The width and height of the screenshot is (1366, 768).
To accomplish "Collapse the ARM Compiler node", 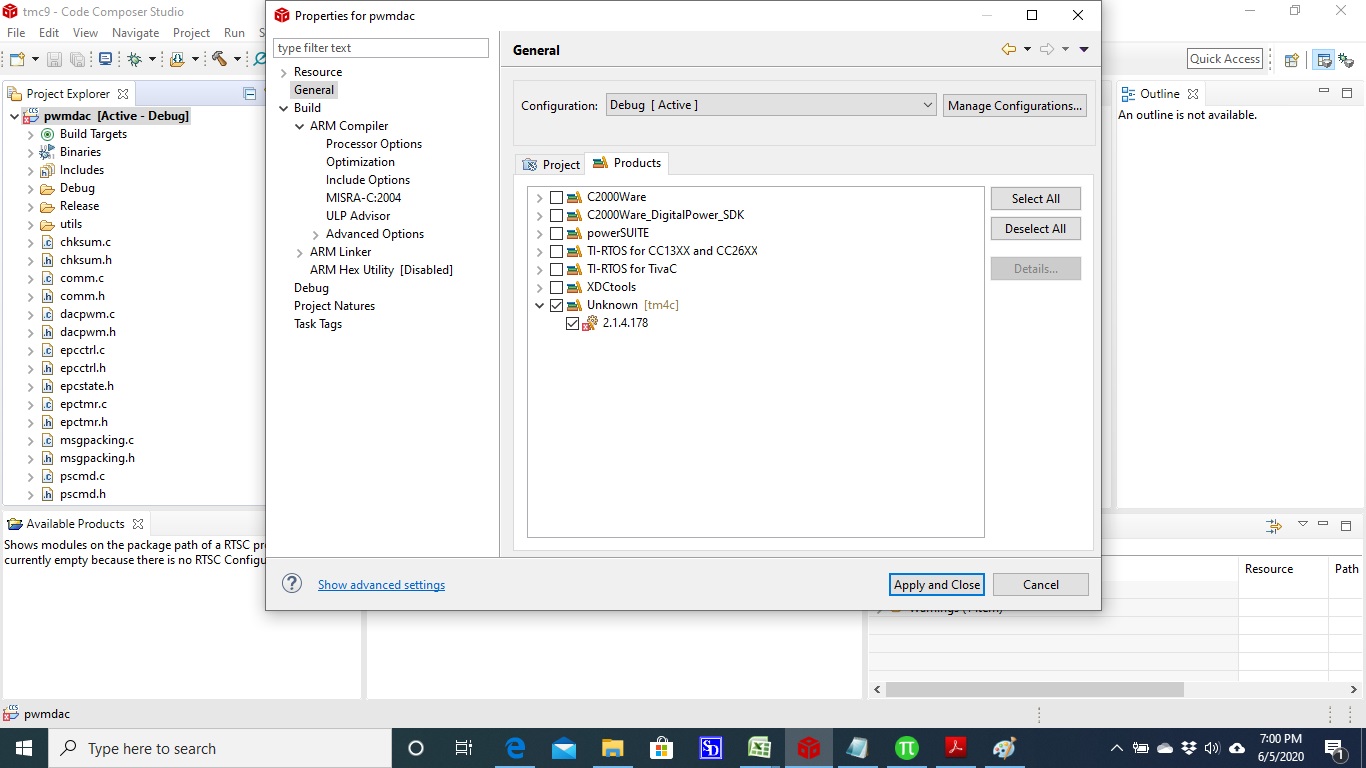I will [x=300, y=126].
